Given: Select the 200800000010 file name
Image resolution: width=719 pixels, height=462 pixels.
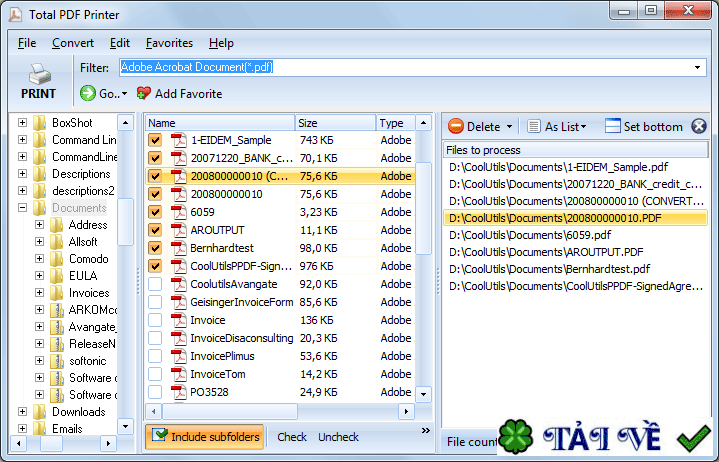Looking at the screenshot, I should [227, 194].
